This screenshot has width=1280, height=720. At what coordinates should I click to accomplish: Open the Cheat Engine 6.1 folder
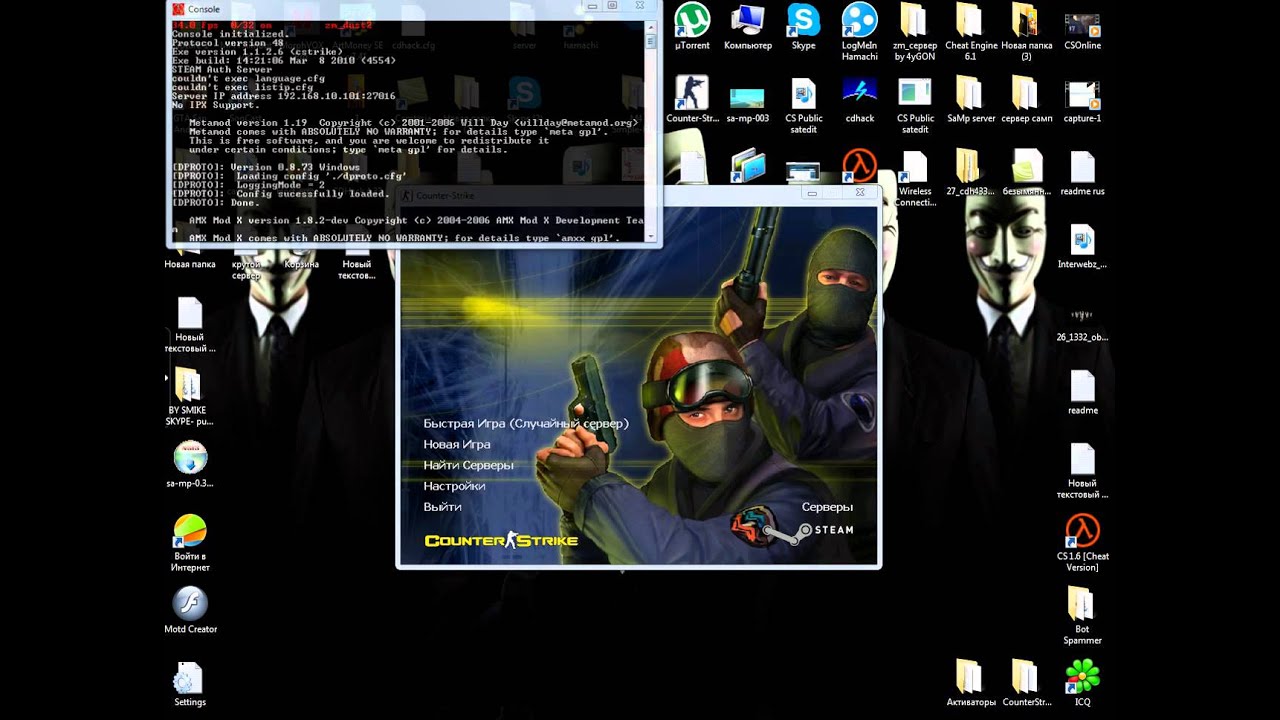pos(970,32)
